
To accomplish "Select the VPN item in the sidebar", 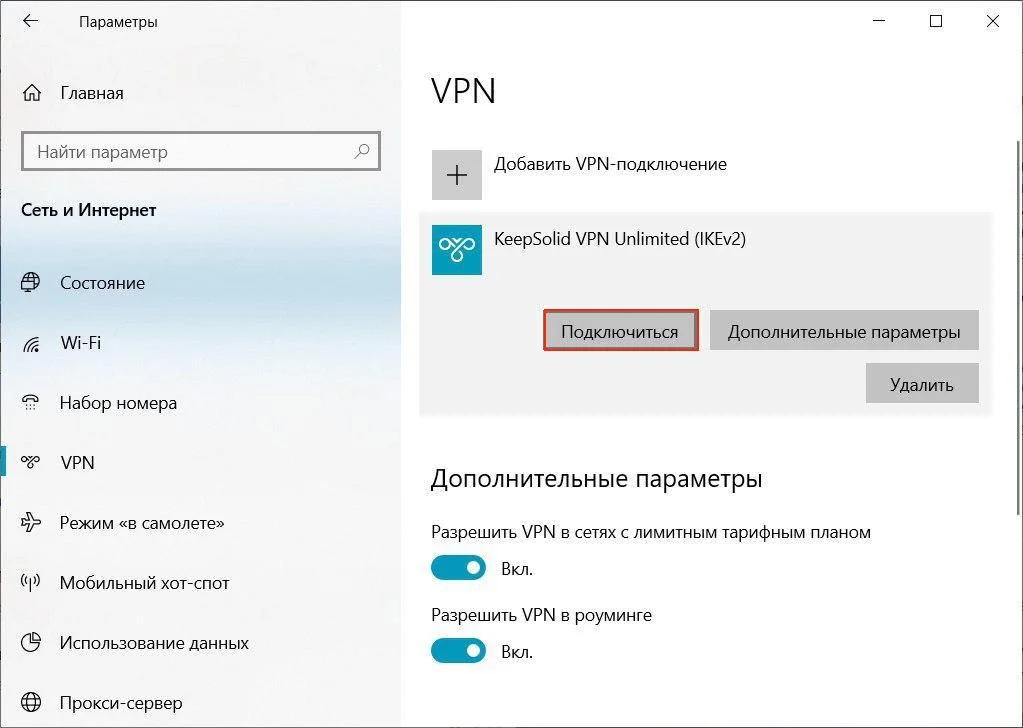I will pos(77,463).
